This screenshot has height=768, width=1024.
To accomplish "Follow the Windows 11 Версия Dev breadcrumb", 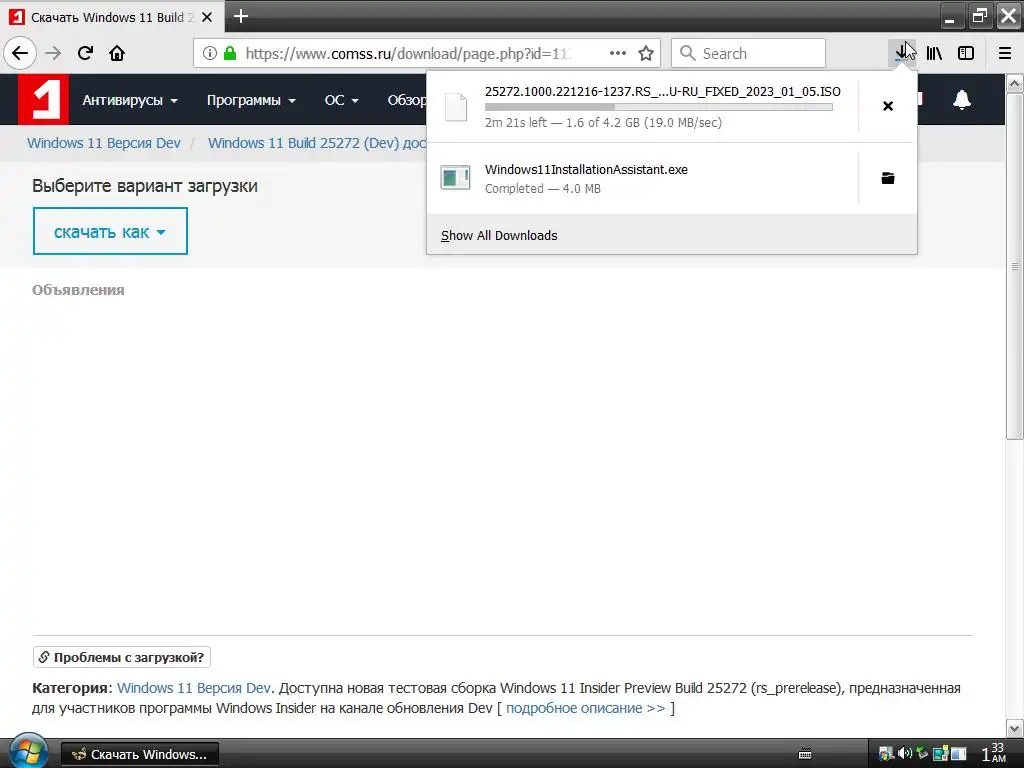I will pyautogui.click(x=104, y=143).
